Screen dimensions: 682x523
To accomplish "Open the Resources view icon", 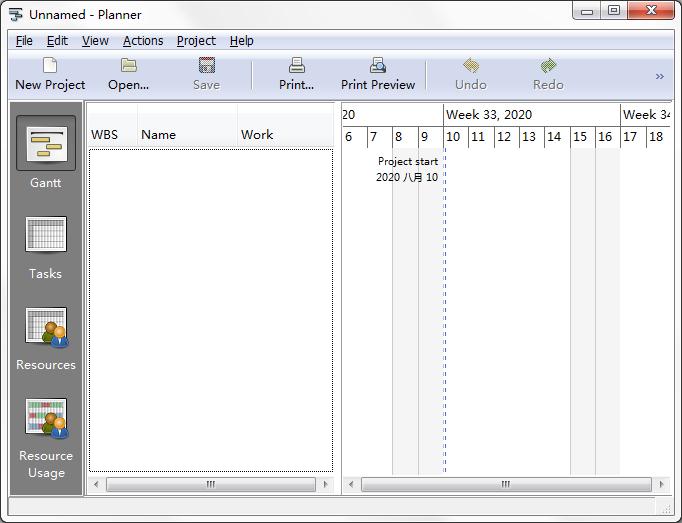I will 47,327.
